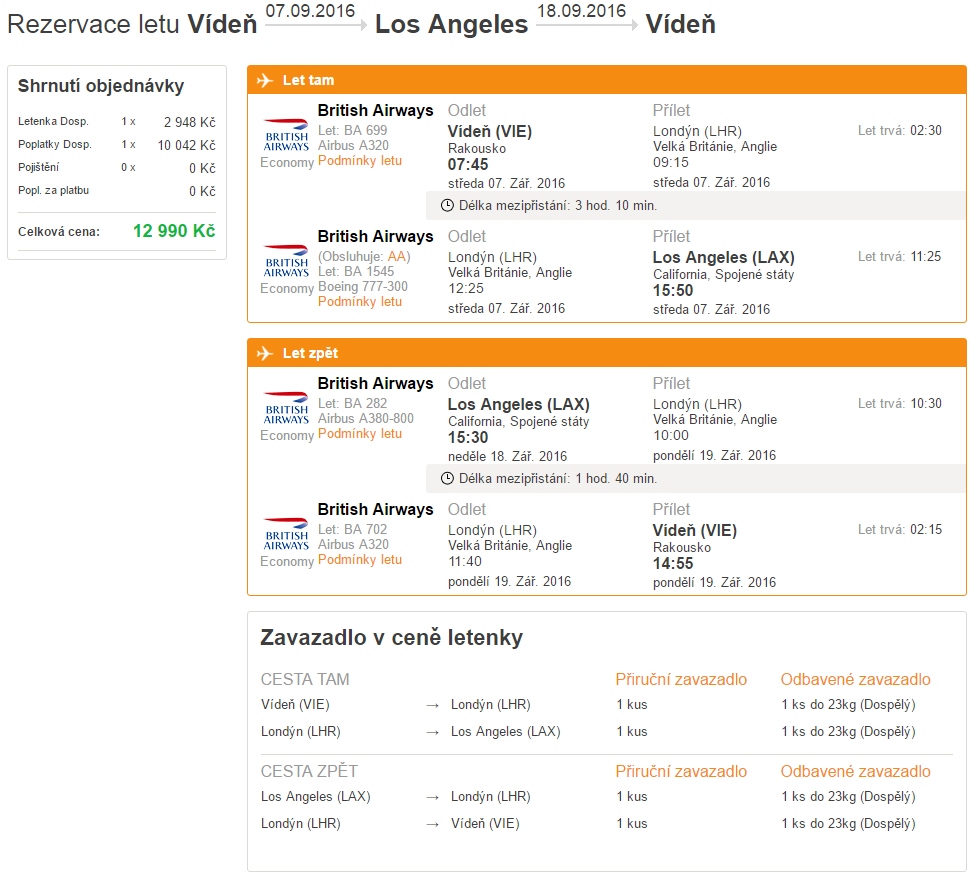The height and width of the screenshot is (875, 969).
Task: Click clock icon by 1 hod. 40 min. layover
Action: [x=447, y=479]
